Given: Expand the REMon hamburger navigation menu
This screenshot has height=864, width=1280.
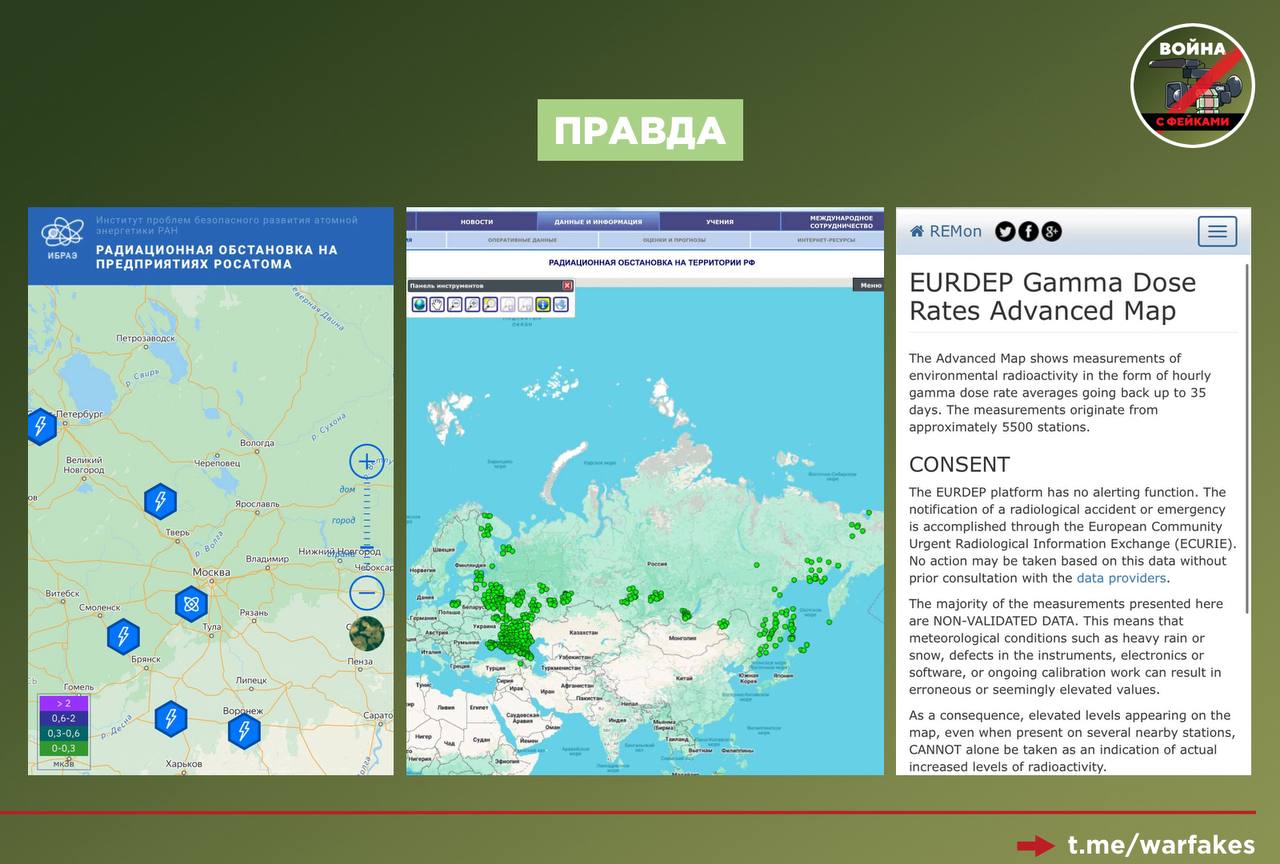Looking at the screenshot, I should click(1217, 232).
